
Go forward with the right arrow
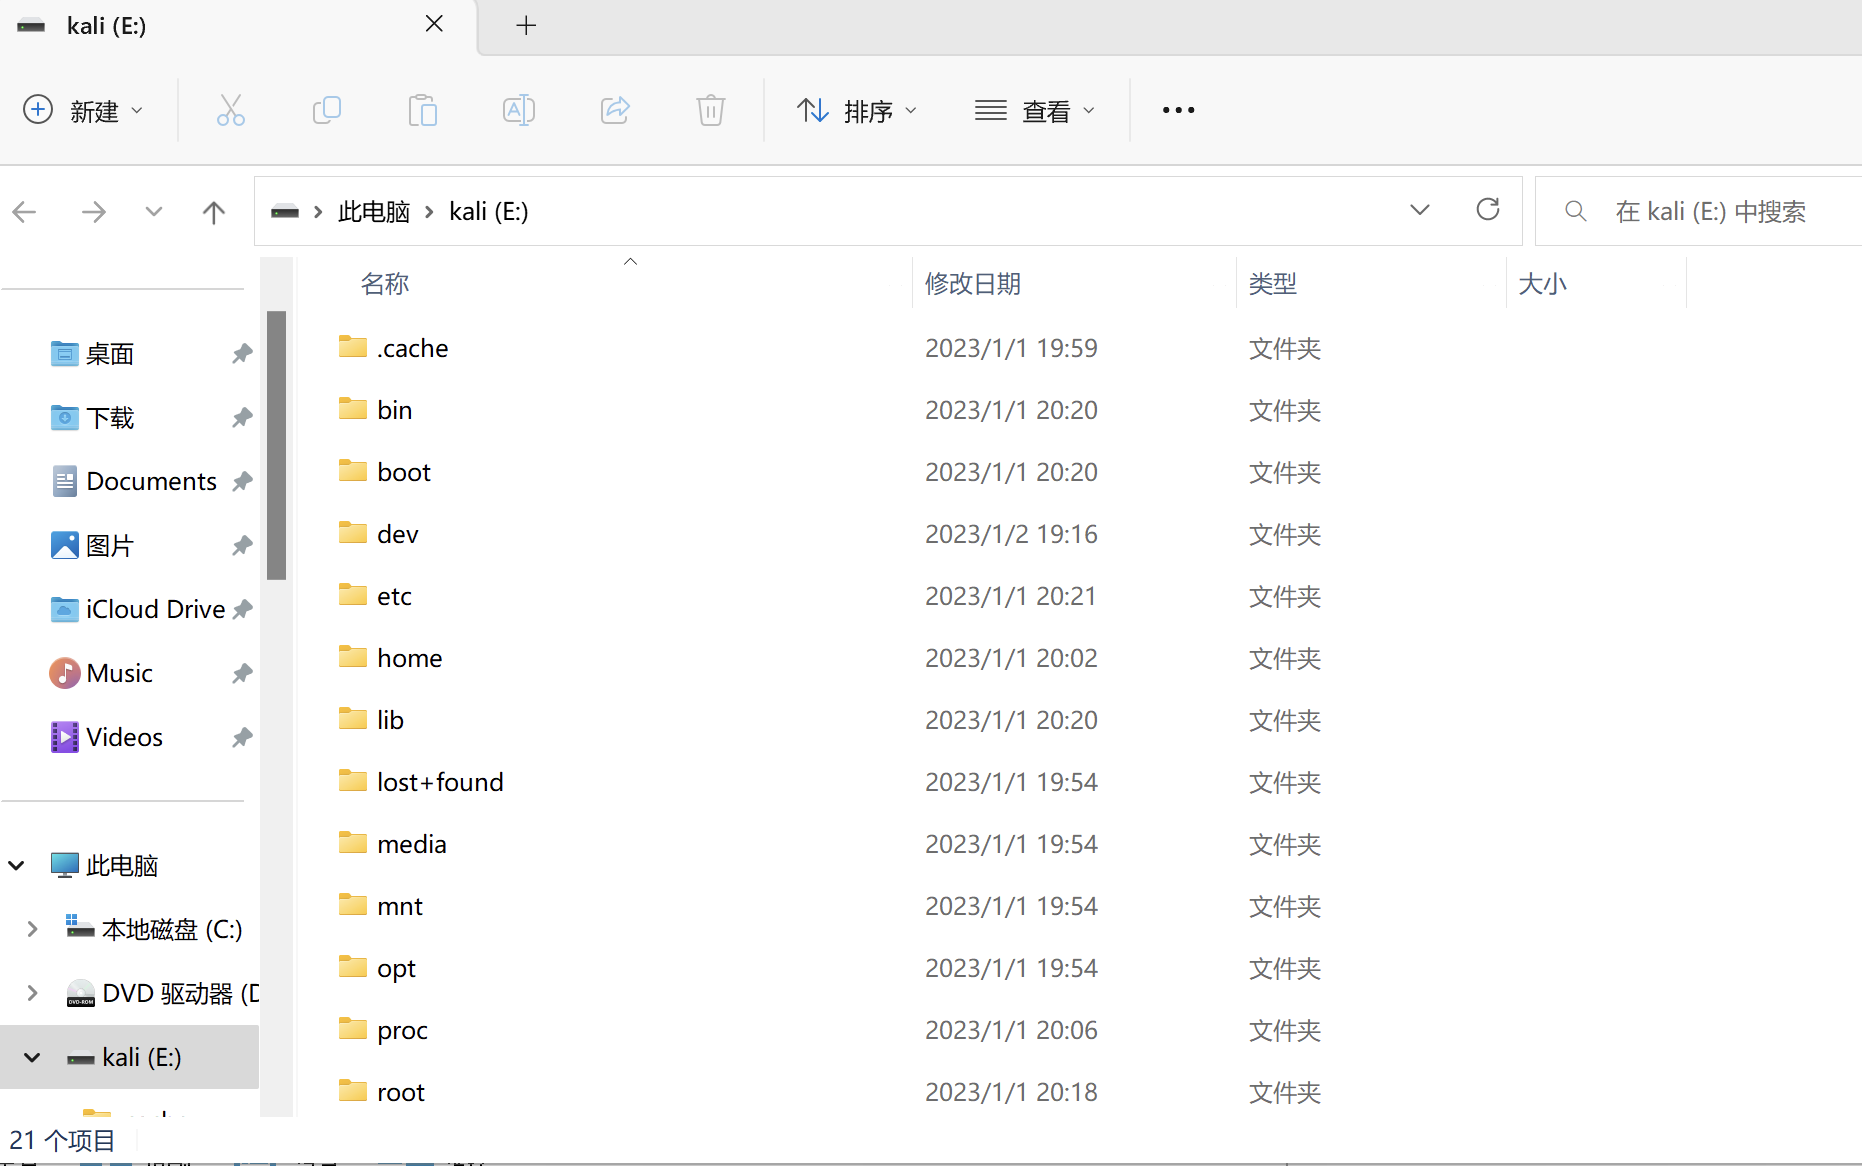point(93,211)
